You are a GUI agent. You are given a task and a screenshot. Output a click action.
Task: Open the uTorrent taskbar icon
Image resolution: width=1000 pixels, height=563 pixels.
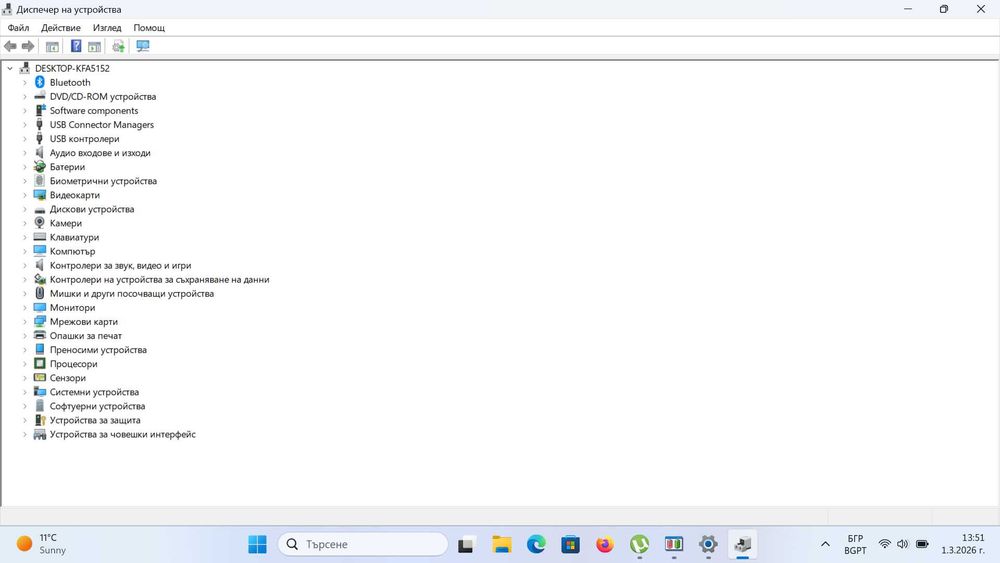(639, 544)
